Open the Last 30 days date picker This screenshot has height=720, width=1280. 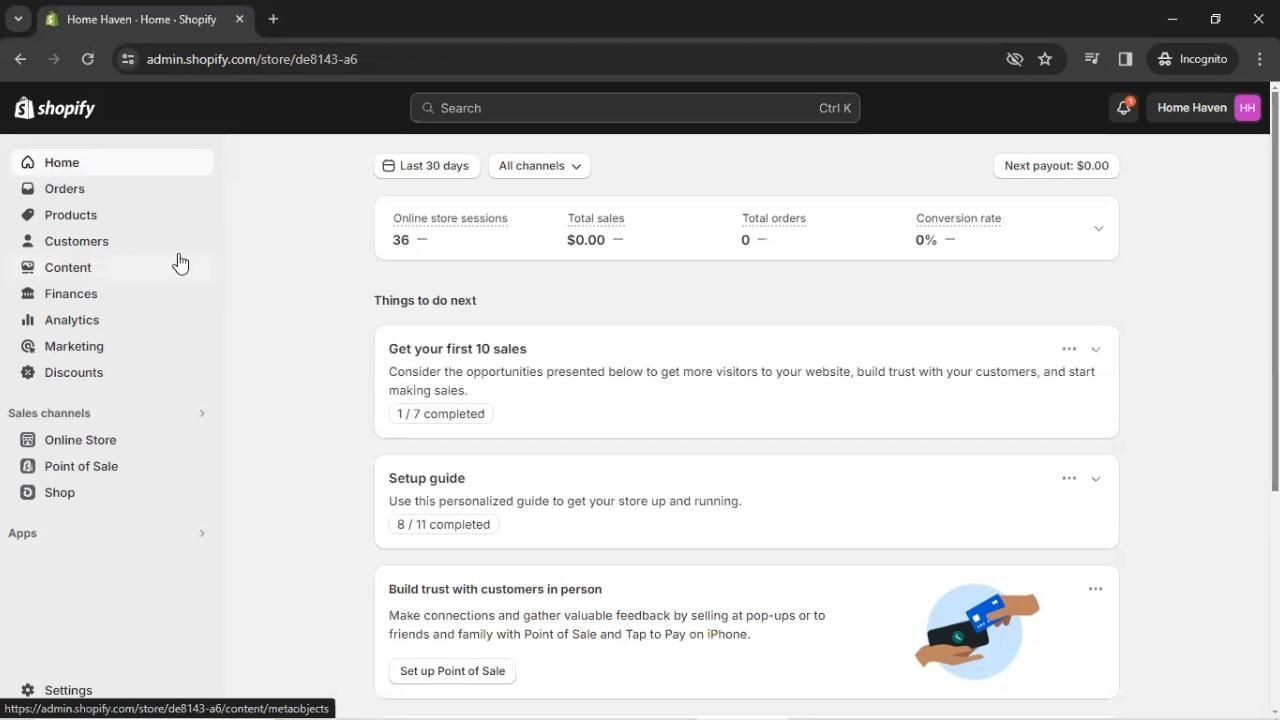point(426,166)
